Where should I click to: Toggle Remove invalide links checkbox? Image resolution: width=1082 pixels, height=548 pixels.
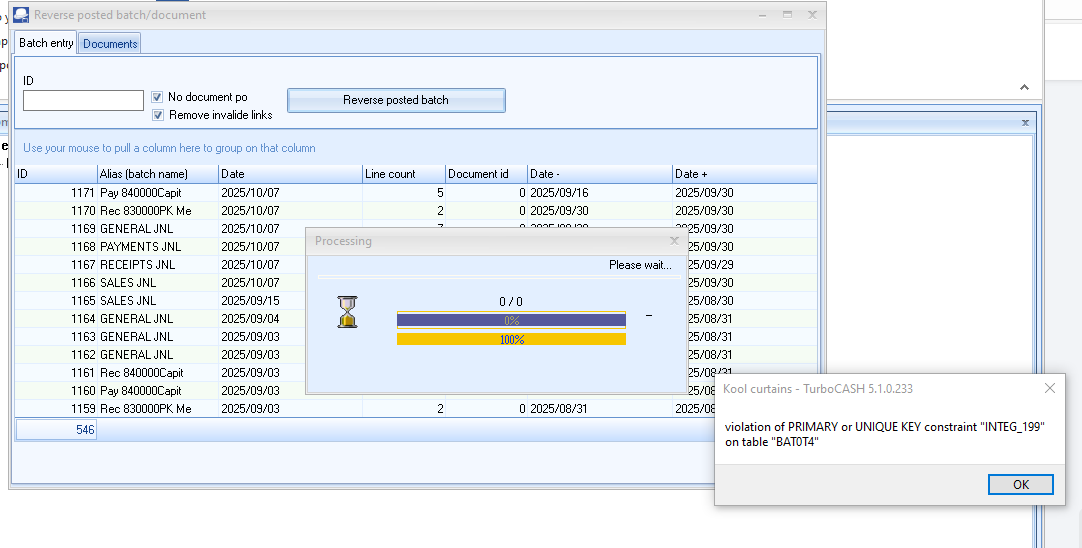click(x=157, y=115)
